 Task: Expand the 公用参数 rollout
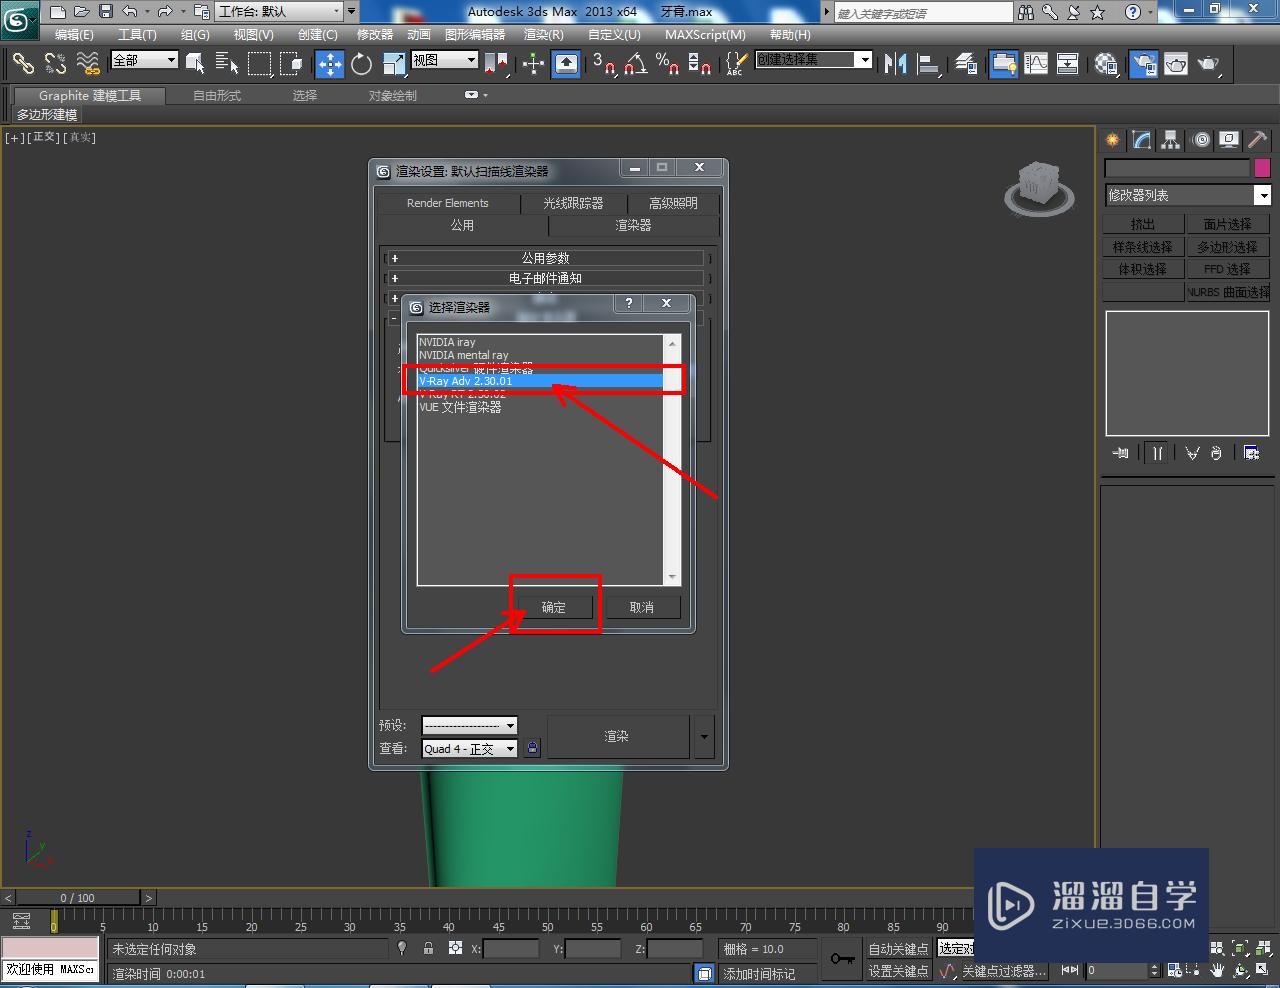tap(545, 258)
